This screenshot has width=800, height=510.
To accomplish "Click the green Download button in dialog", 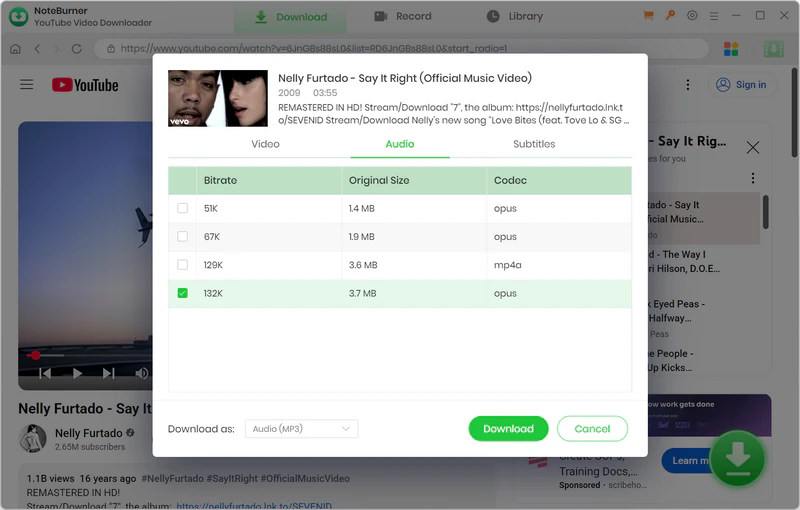I will [508, 429].
